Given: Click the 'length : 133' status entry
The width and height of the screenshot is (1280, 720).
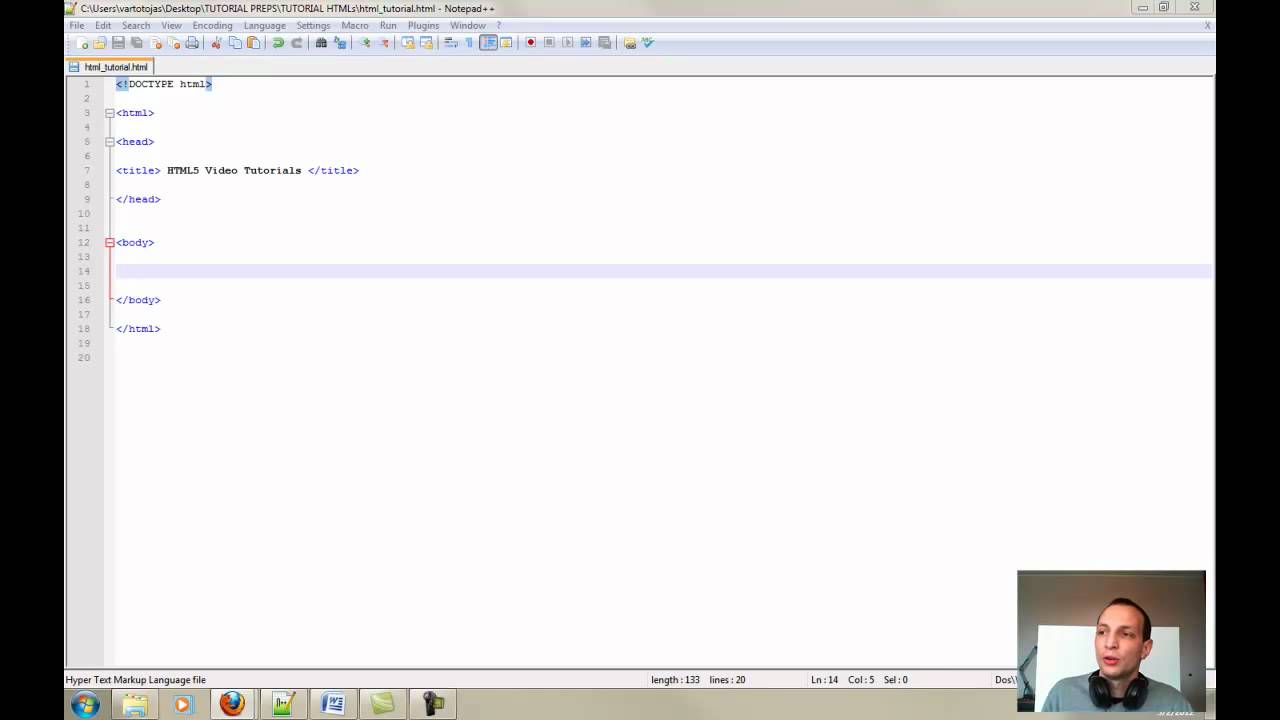Looking at the screenshot, I should (x=675, y=680).
